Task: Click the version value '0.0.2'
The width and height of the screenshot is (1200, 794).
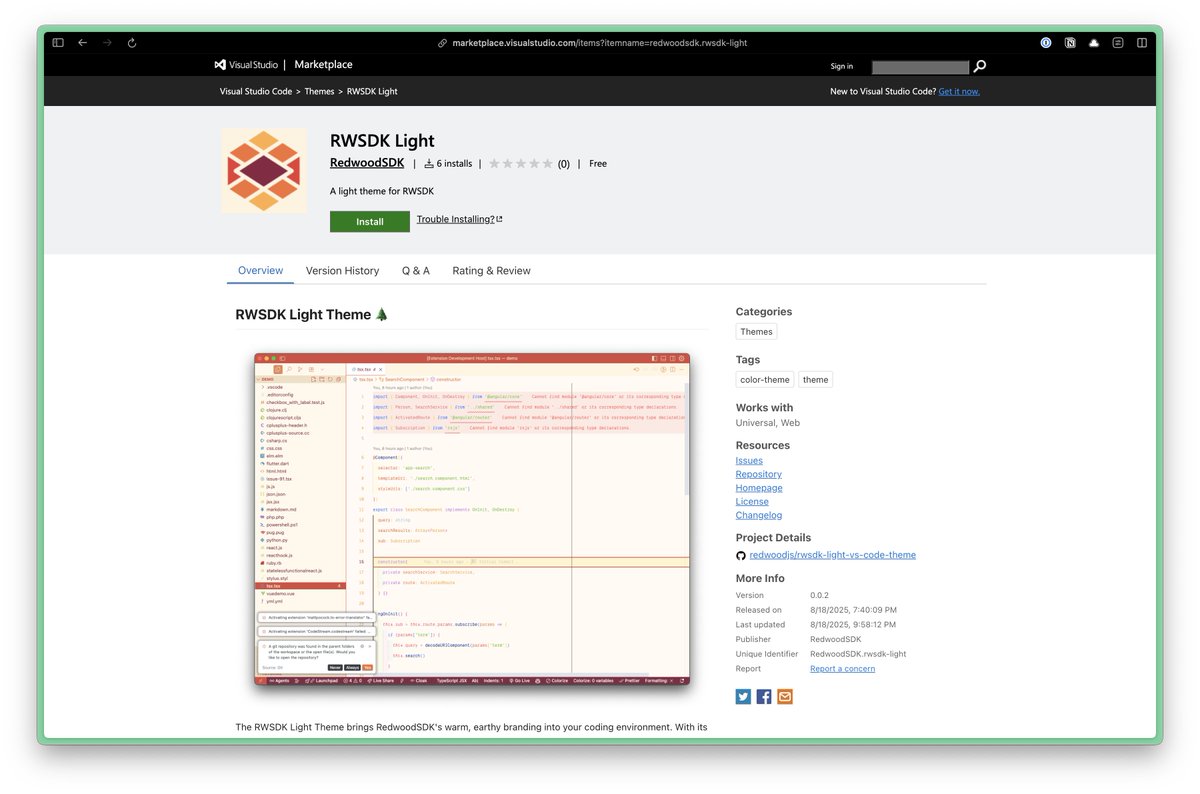Action: pos(820,595)
